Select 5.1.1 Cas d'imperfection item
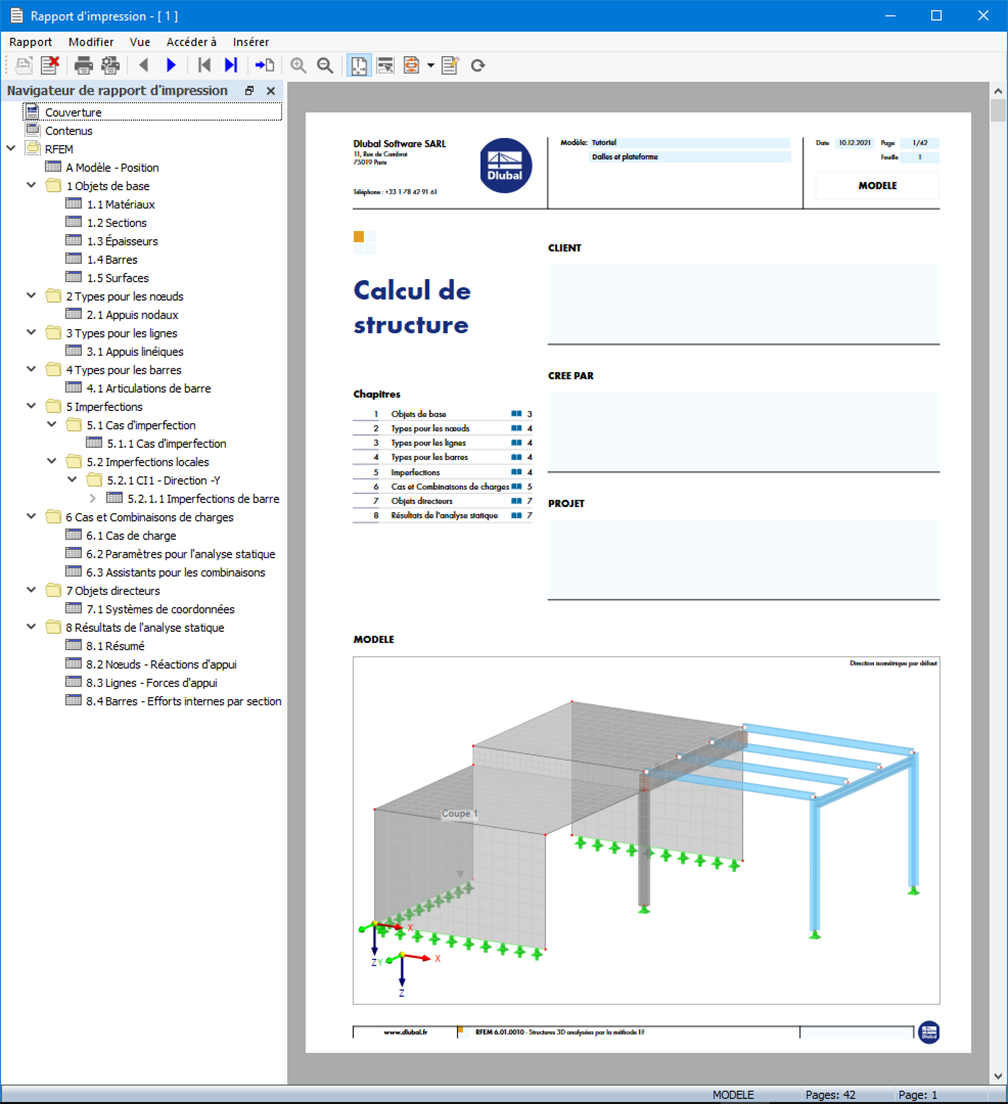The height and width of the screenshot is (1104, 1008). (167, 444)
